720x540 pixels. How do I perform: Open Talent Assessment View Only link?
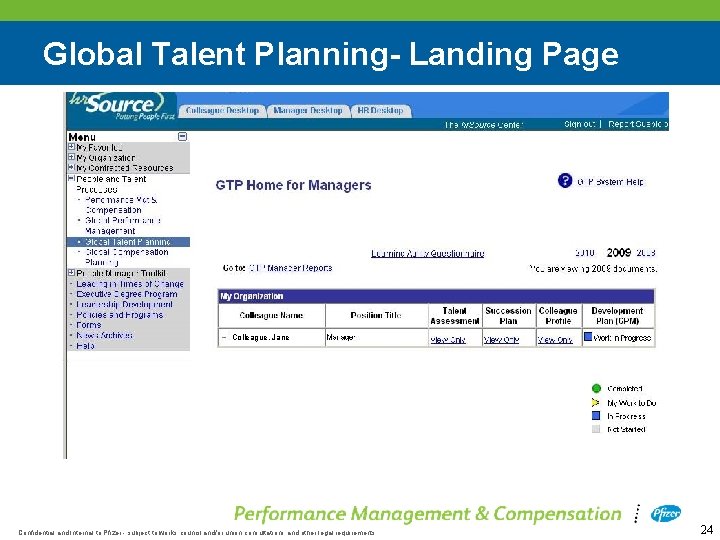pyautogui.click(x=448, y=340)
